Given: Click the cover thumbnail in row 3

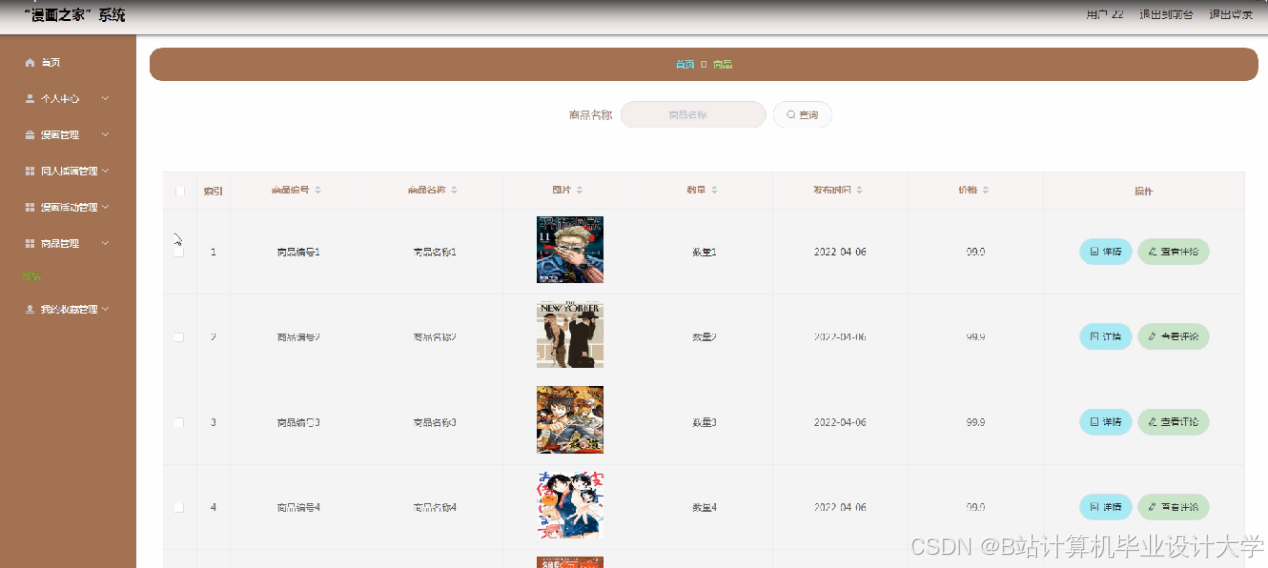Looking at the screenshot, I should [x=570, y=420].
